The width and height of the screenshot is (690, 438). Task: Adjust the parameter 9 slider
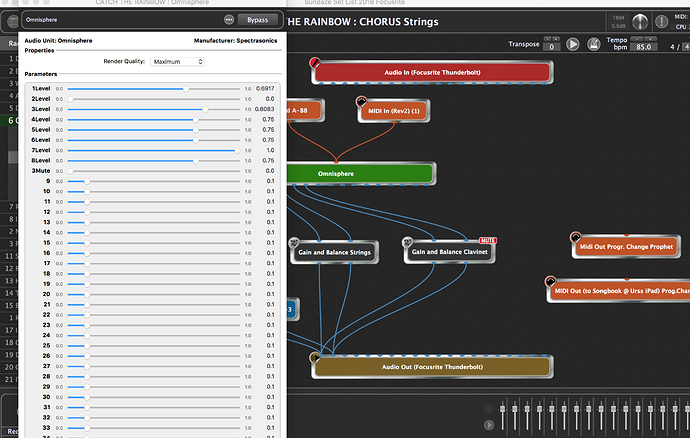(x=154, y=181)
